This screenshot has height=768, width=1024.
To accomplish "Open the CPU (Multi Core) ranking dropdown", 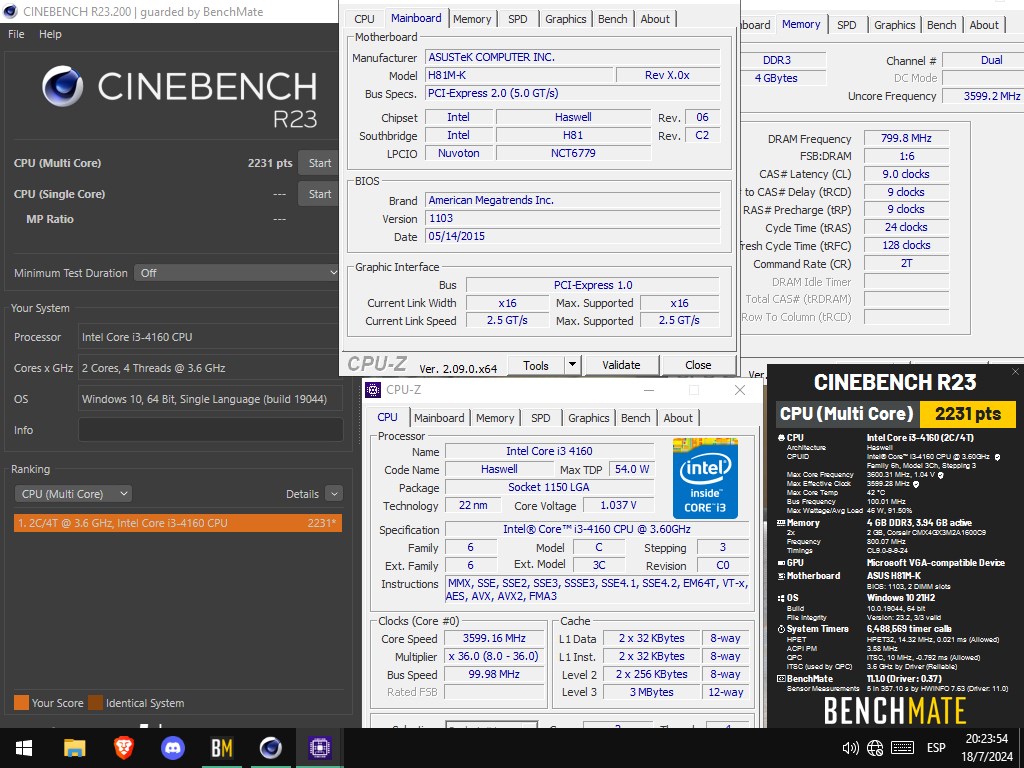I will tap(73, 494).
